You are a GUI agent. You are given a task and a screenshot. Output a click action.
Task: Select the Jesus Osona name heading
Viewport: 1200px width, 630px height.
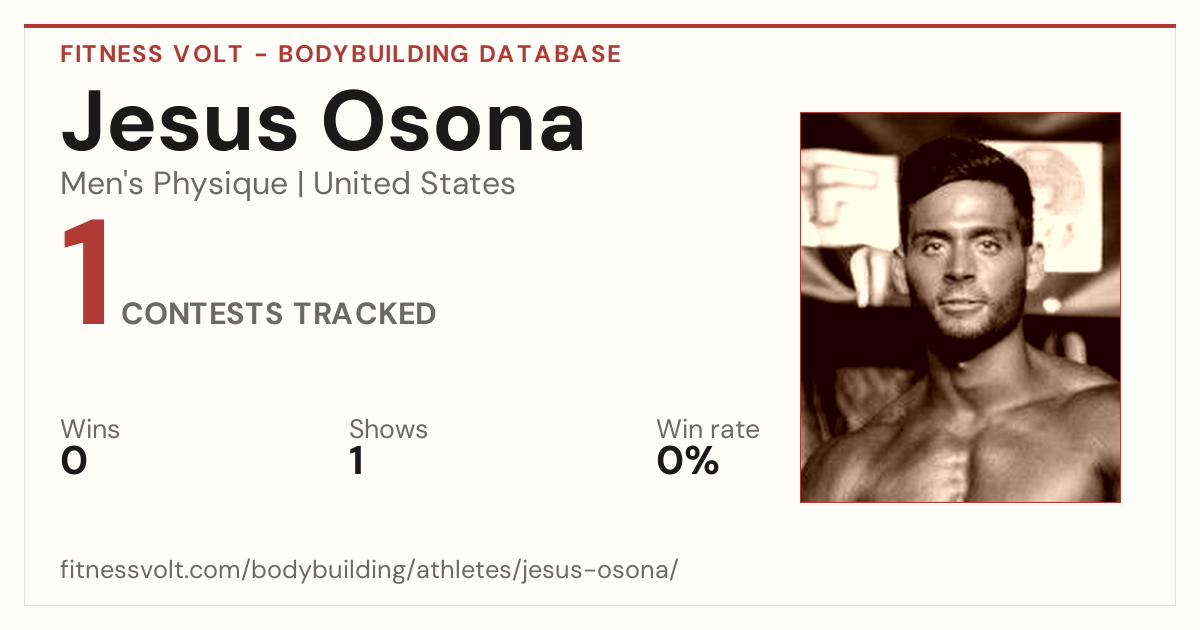[x=323, y=121]
